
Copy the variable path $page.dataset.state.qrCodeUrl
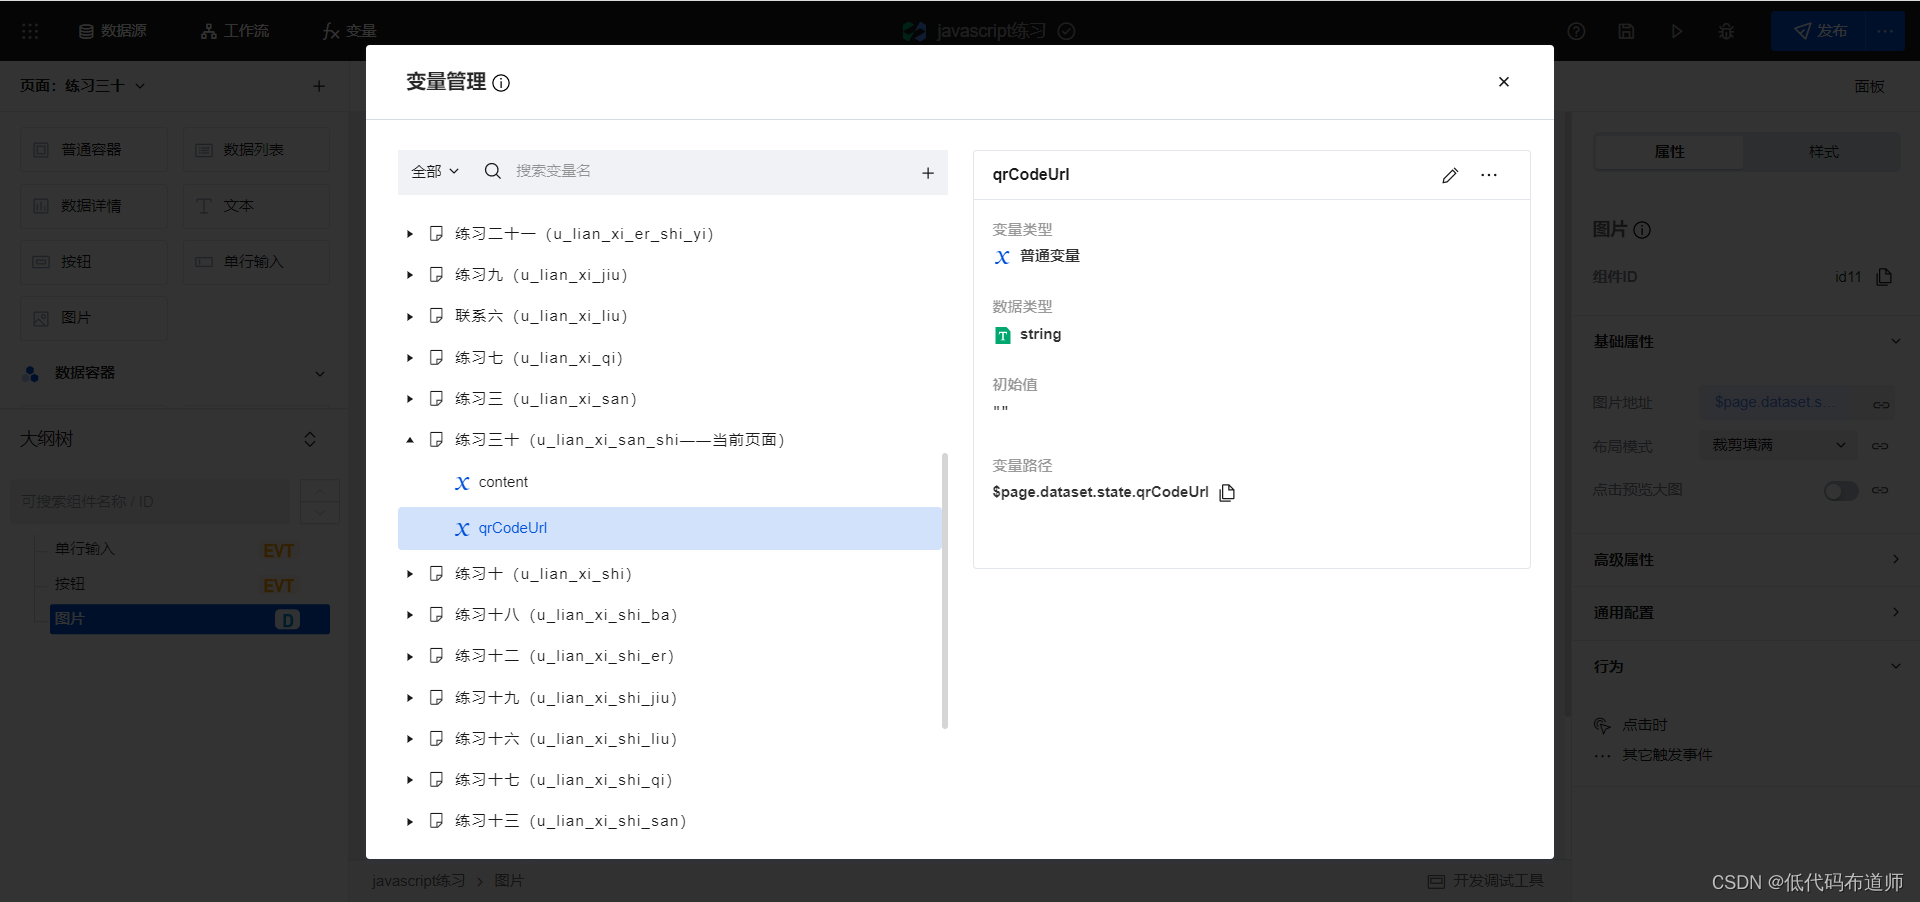[1227, 492]
